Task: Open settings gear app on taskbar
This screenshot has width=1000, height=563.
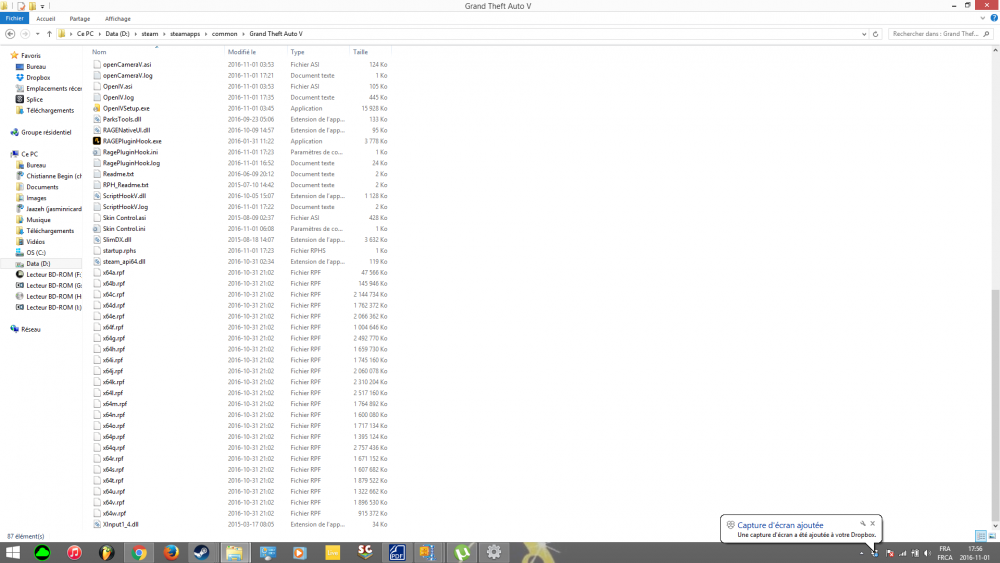Action: coord(494,552)
